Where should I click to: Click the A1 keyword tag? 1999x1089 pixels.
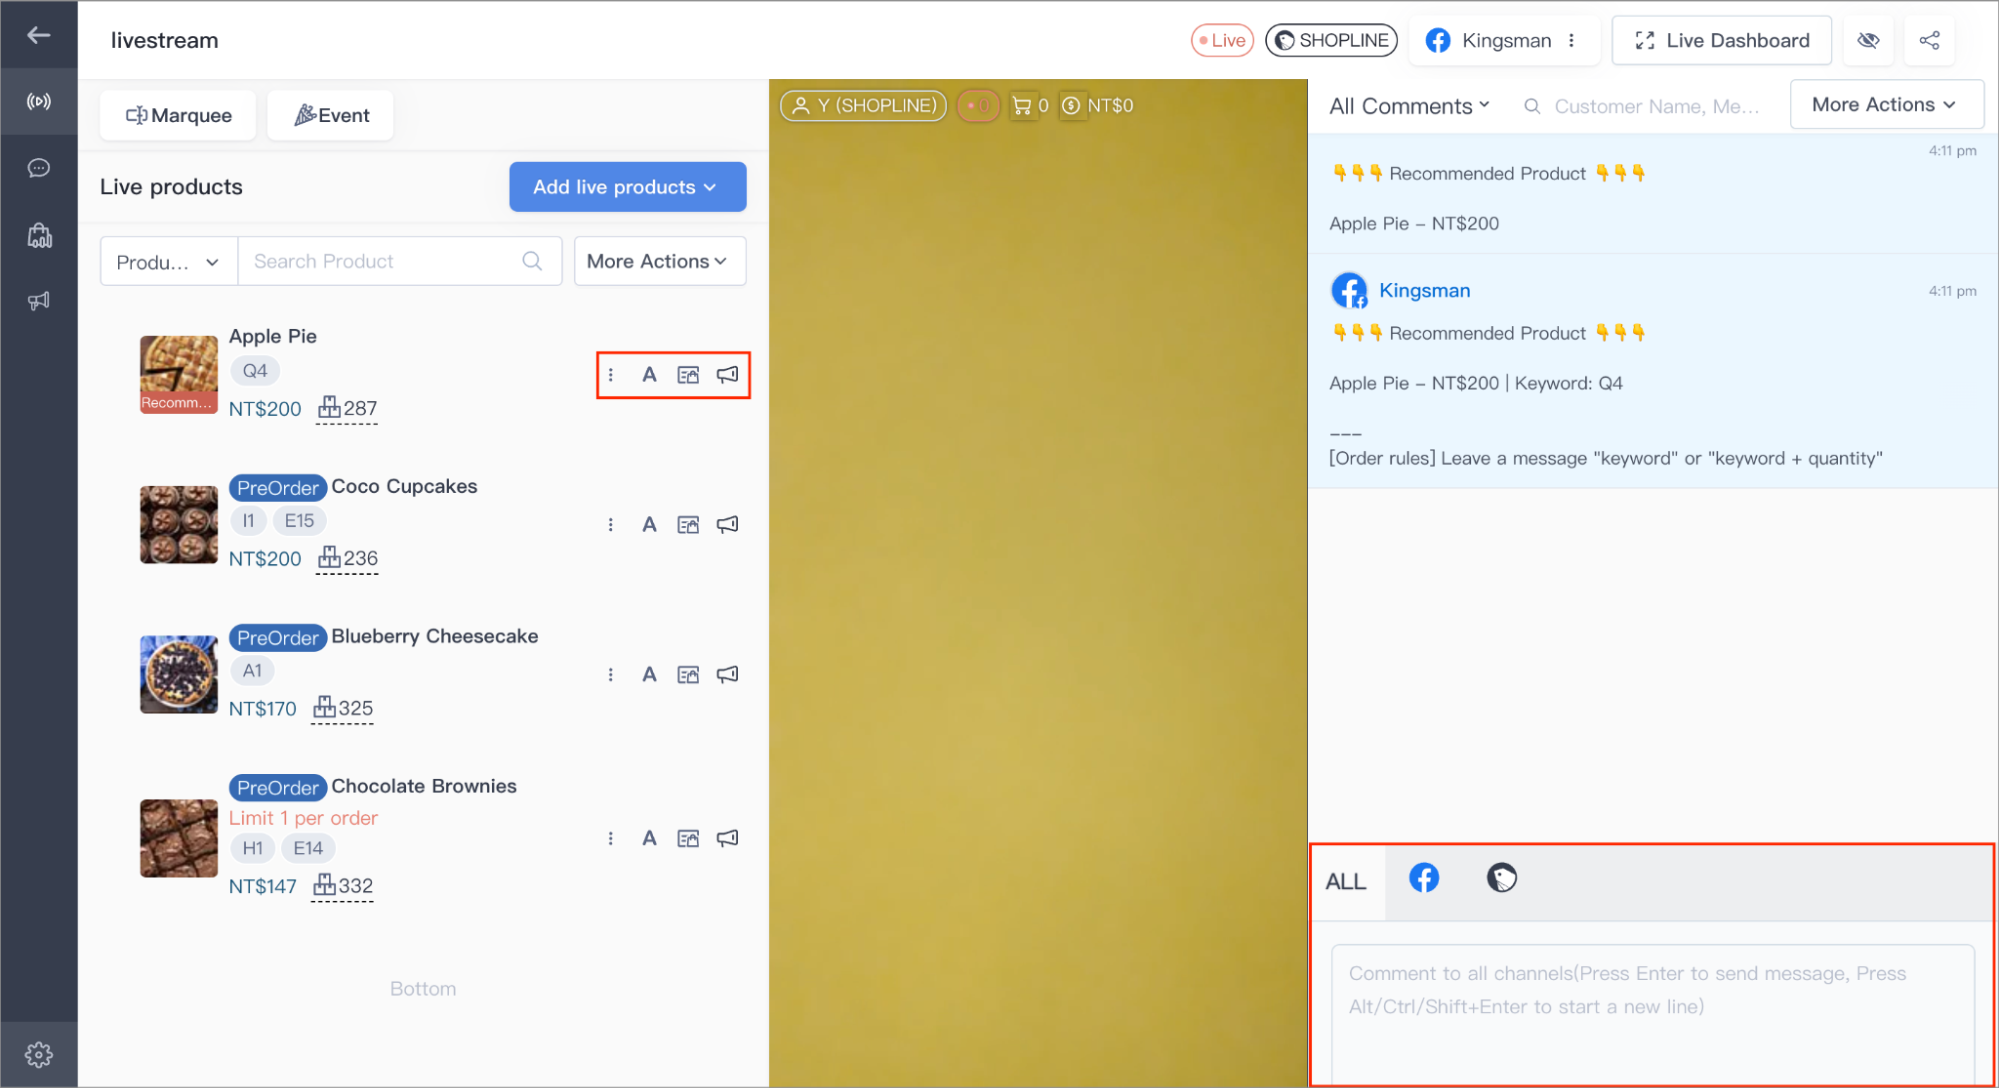252,671
